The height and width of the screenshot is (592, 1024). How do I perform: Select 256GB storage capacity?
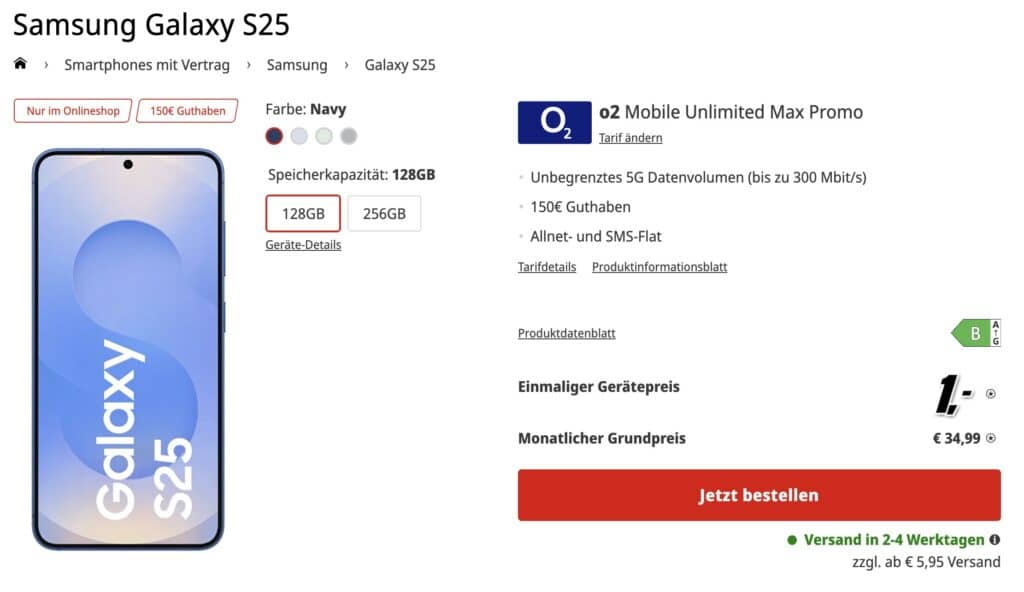point(385,213)
